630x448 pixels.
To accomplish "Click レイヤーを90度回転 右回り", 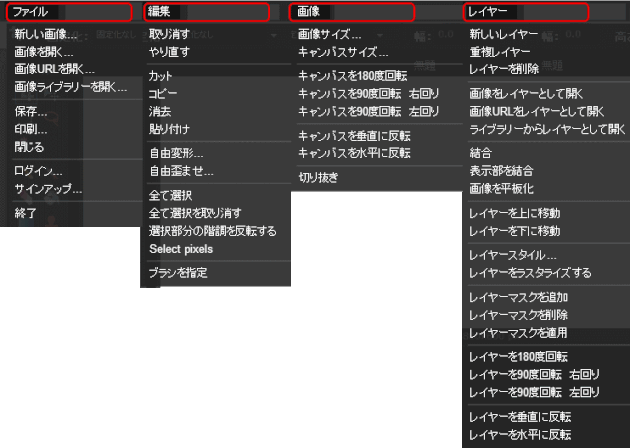I will coord(534,374).
